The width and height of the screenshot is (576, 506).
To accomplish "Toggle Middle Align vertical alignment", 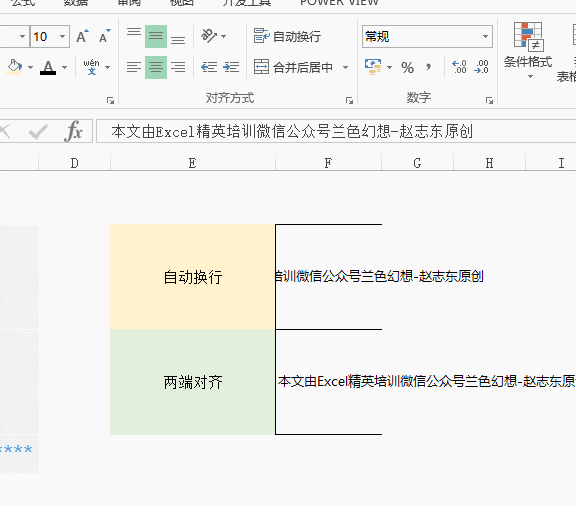I will point(156,36).
